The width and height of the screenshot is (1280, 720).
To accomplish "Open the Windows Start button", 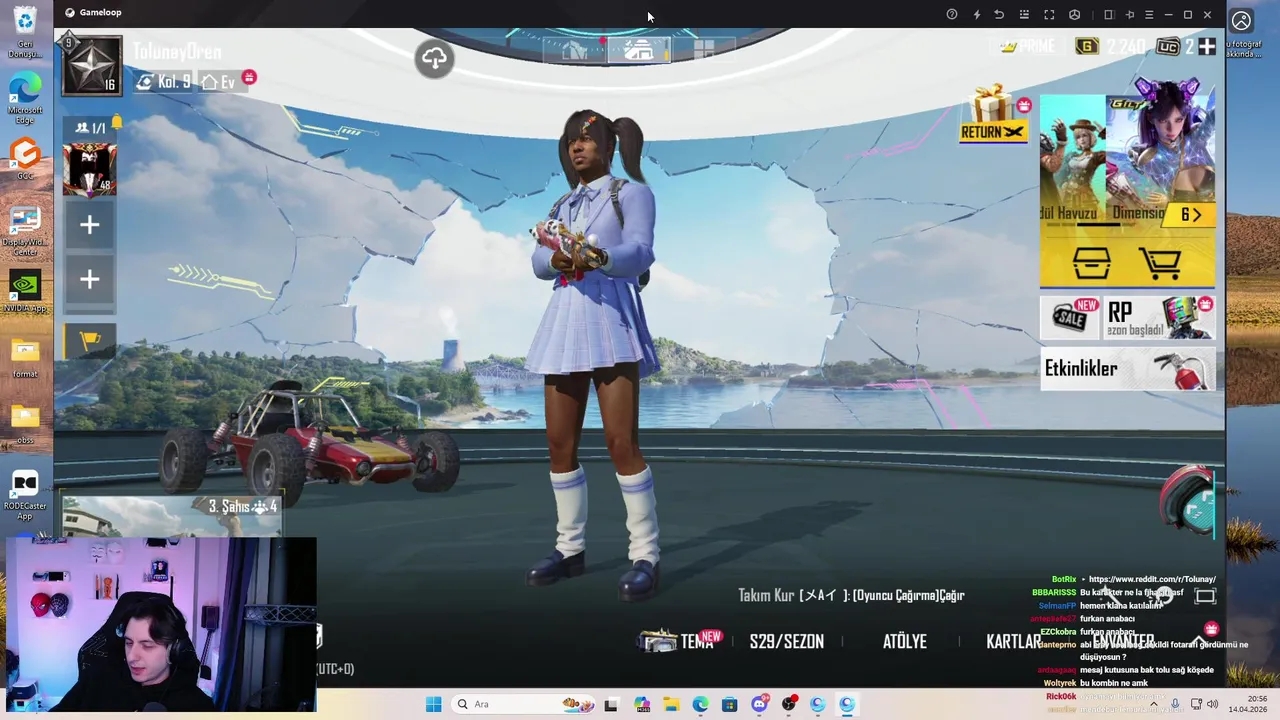I will click(433, 704).
